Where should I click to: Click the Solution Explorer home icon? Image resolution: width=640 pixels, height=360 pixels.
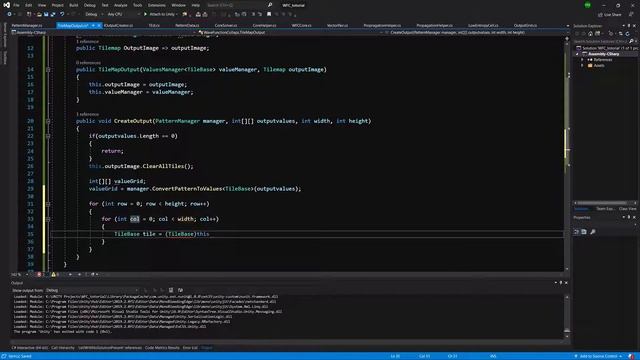(x=590, y=33)
